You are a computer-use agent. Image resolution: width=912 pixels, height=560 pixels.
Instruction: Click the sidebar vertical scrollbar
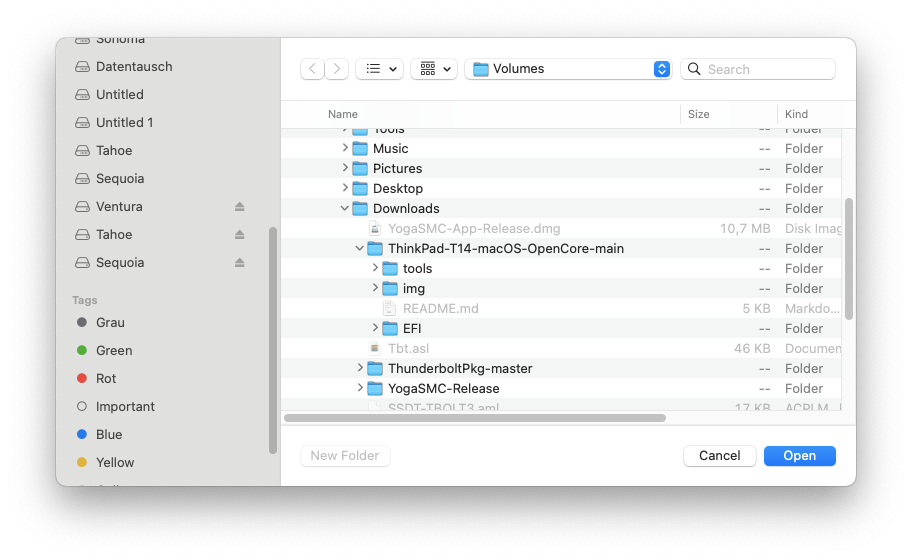point(273,340)
